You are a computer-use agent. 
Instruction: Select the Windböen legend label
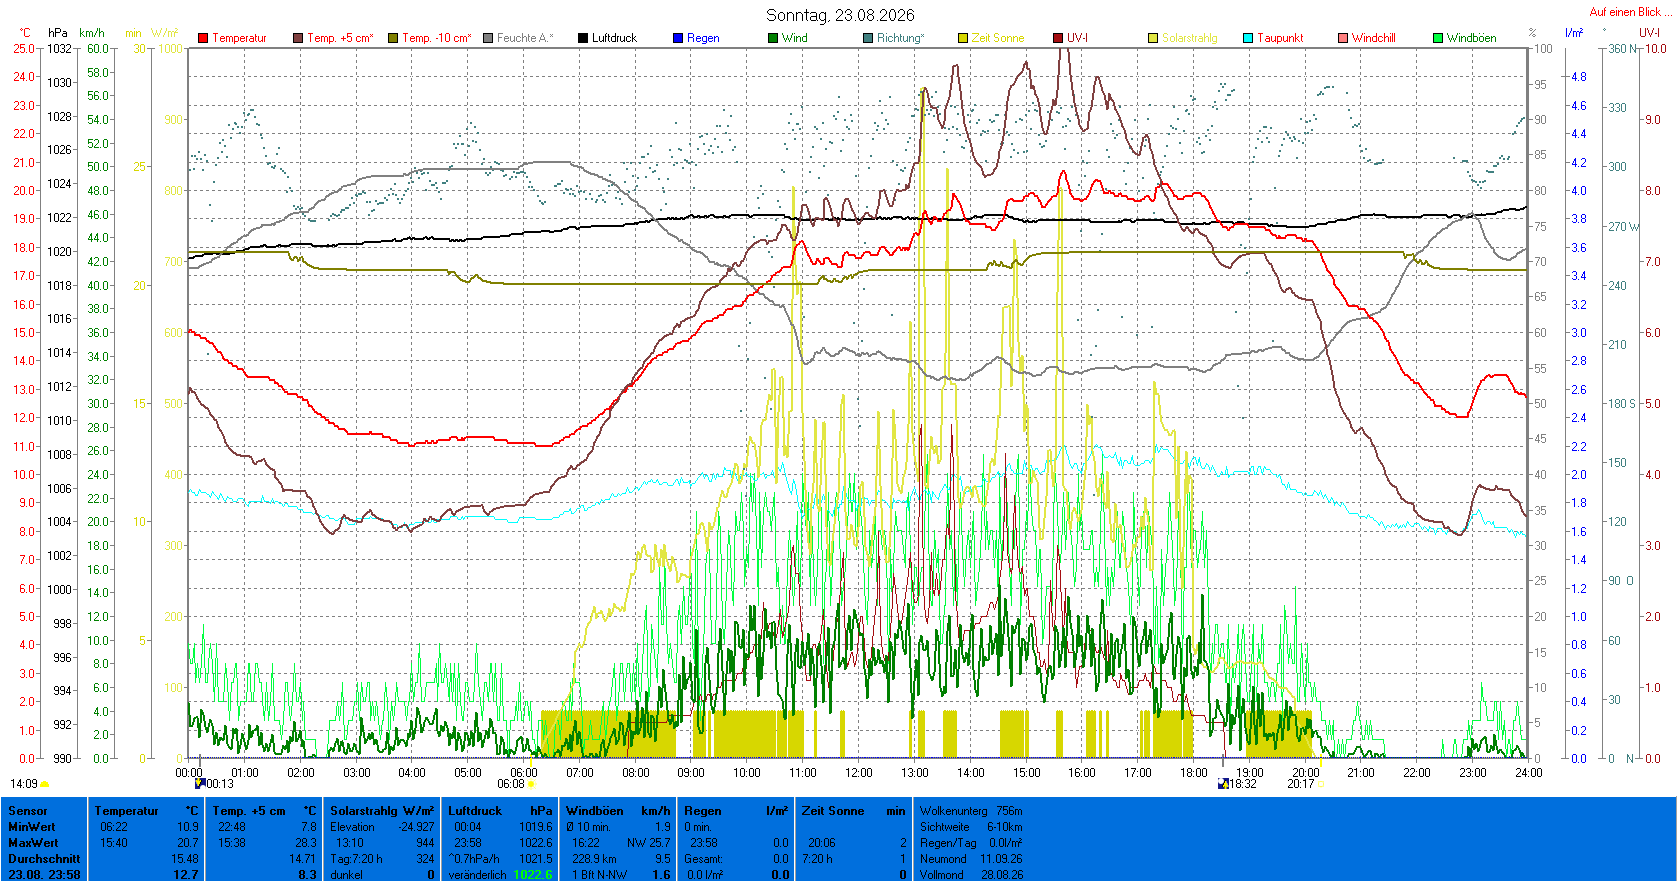[x=1472, y=38]
